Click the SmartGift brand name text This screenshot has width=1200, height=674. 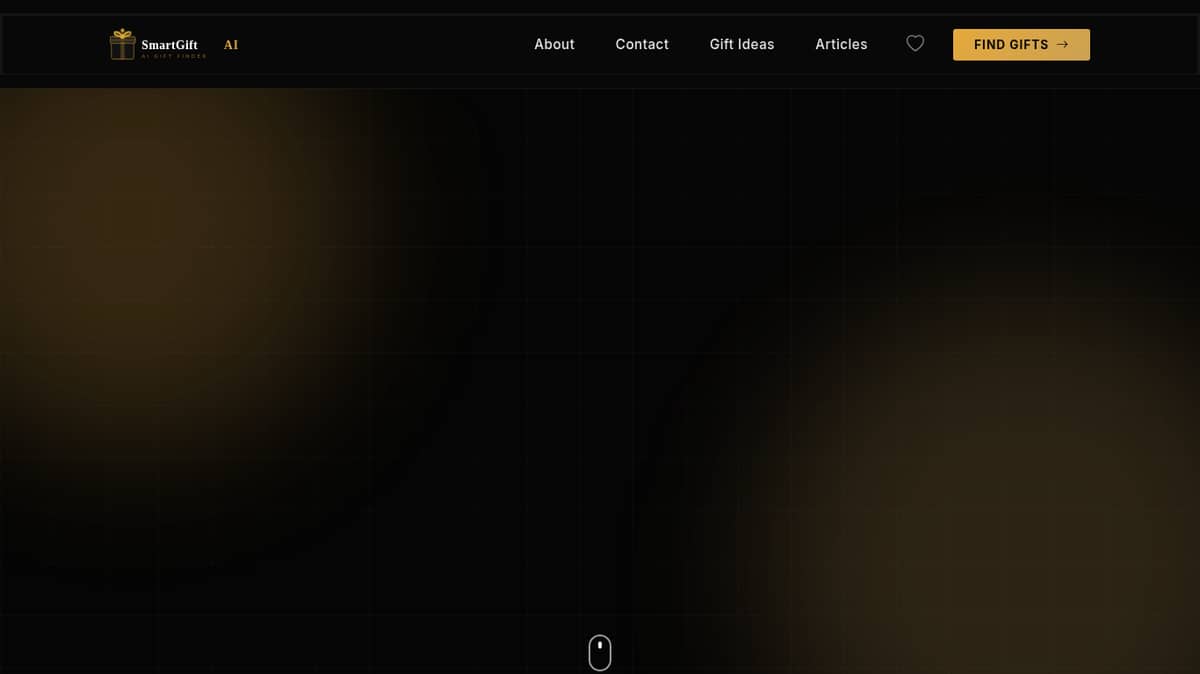pyautogui.click(x=169, y=44)
